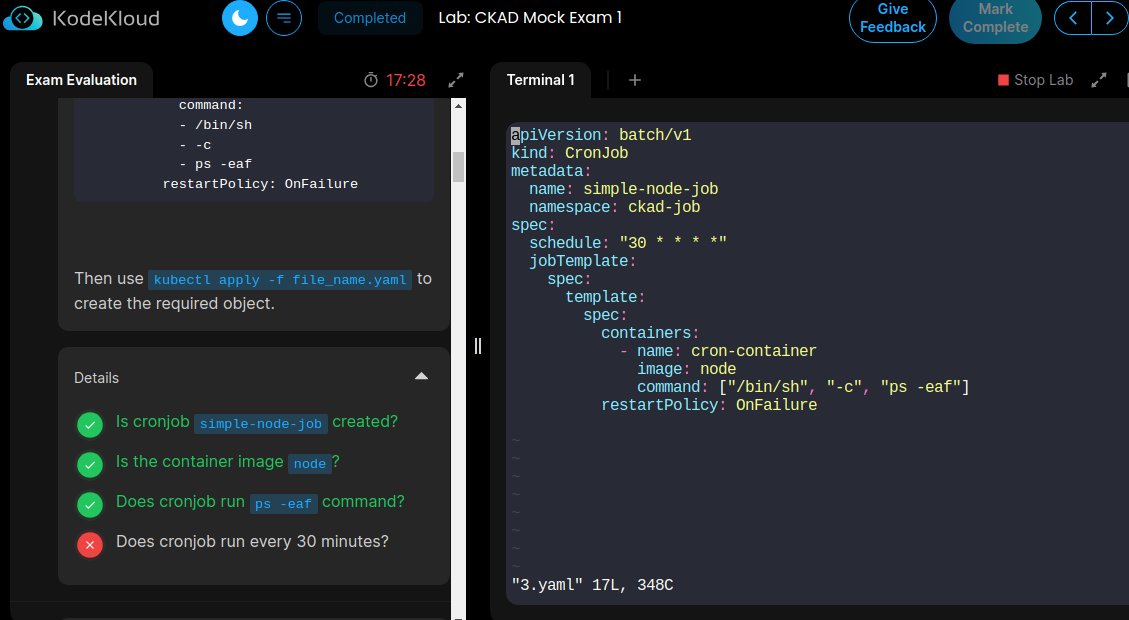Click kind: CronJob line in terminal
Viewport: 1129px width, 620px height.
(570, 153)
